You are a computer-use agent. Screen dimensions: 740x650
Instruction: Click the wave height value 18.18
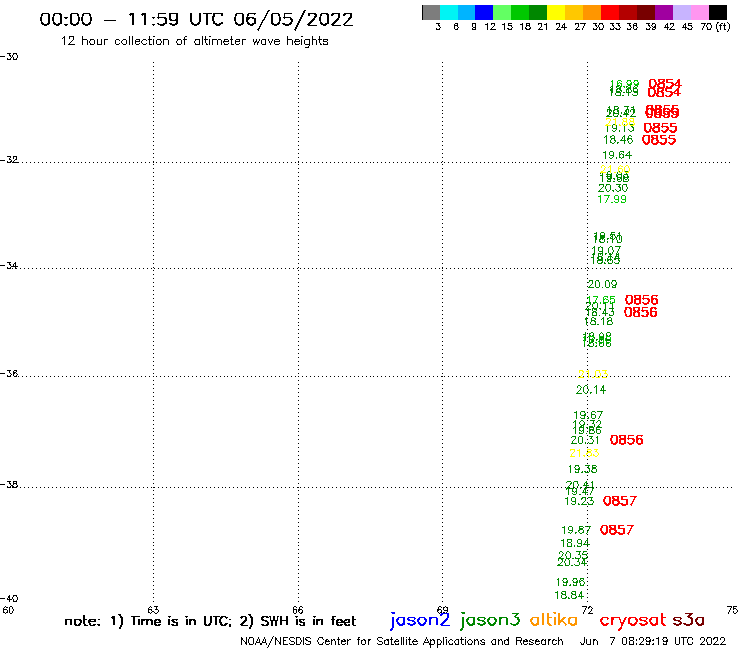pos(599,321)
